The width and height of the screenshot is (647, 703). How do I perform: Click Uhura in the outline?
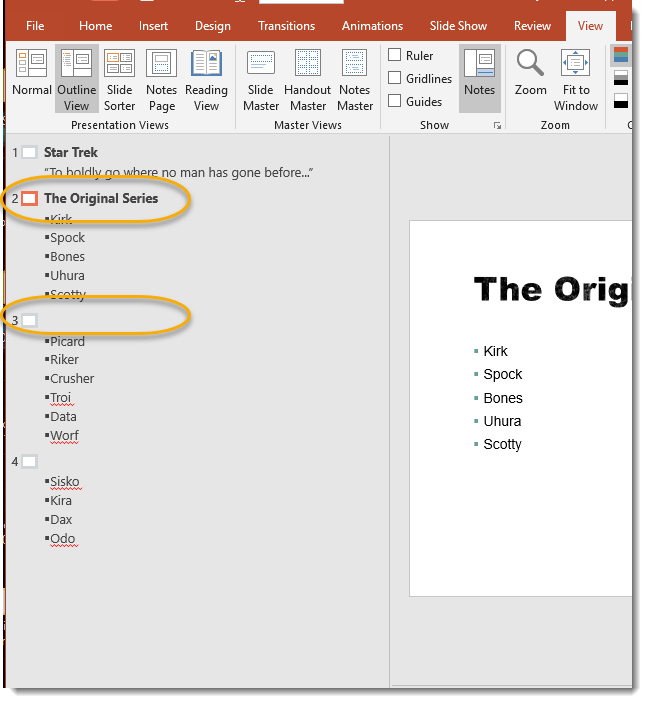67,276
